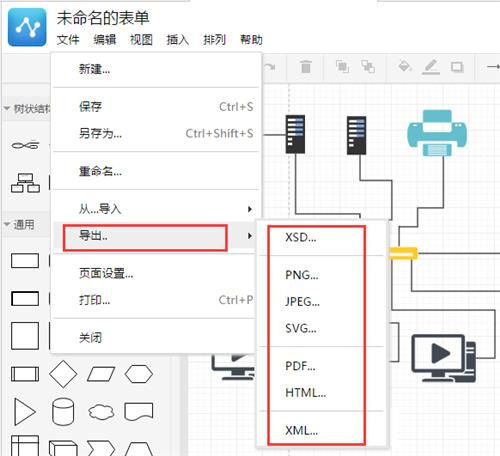Open the 编辑 menu
The image size is (500, 456).
pos(105,40)
